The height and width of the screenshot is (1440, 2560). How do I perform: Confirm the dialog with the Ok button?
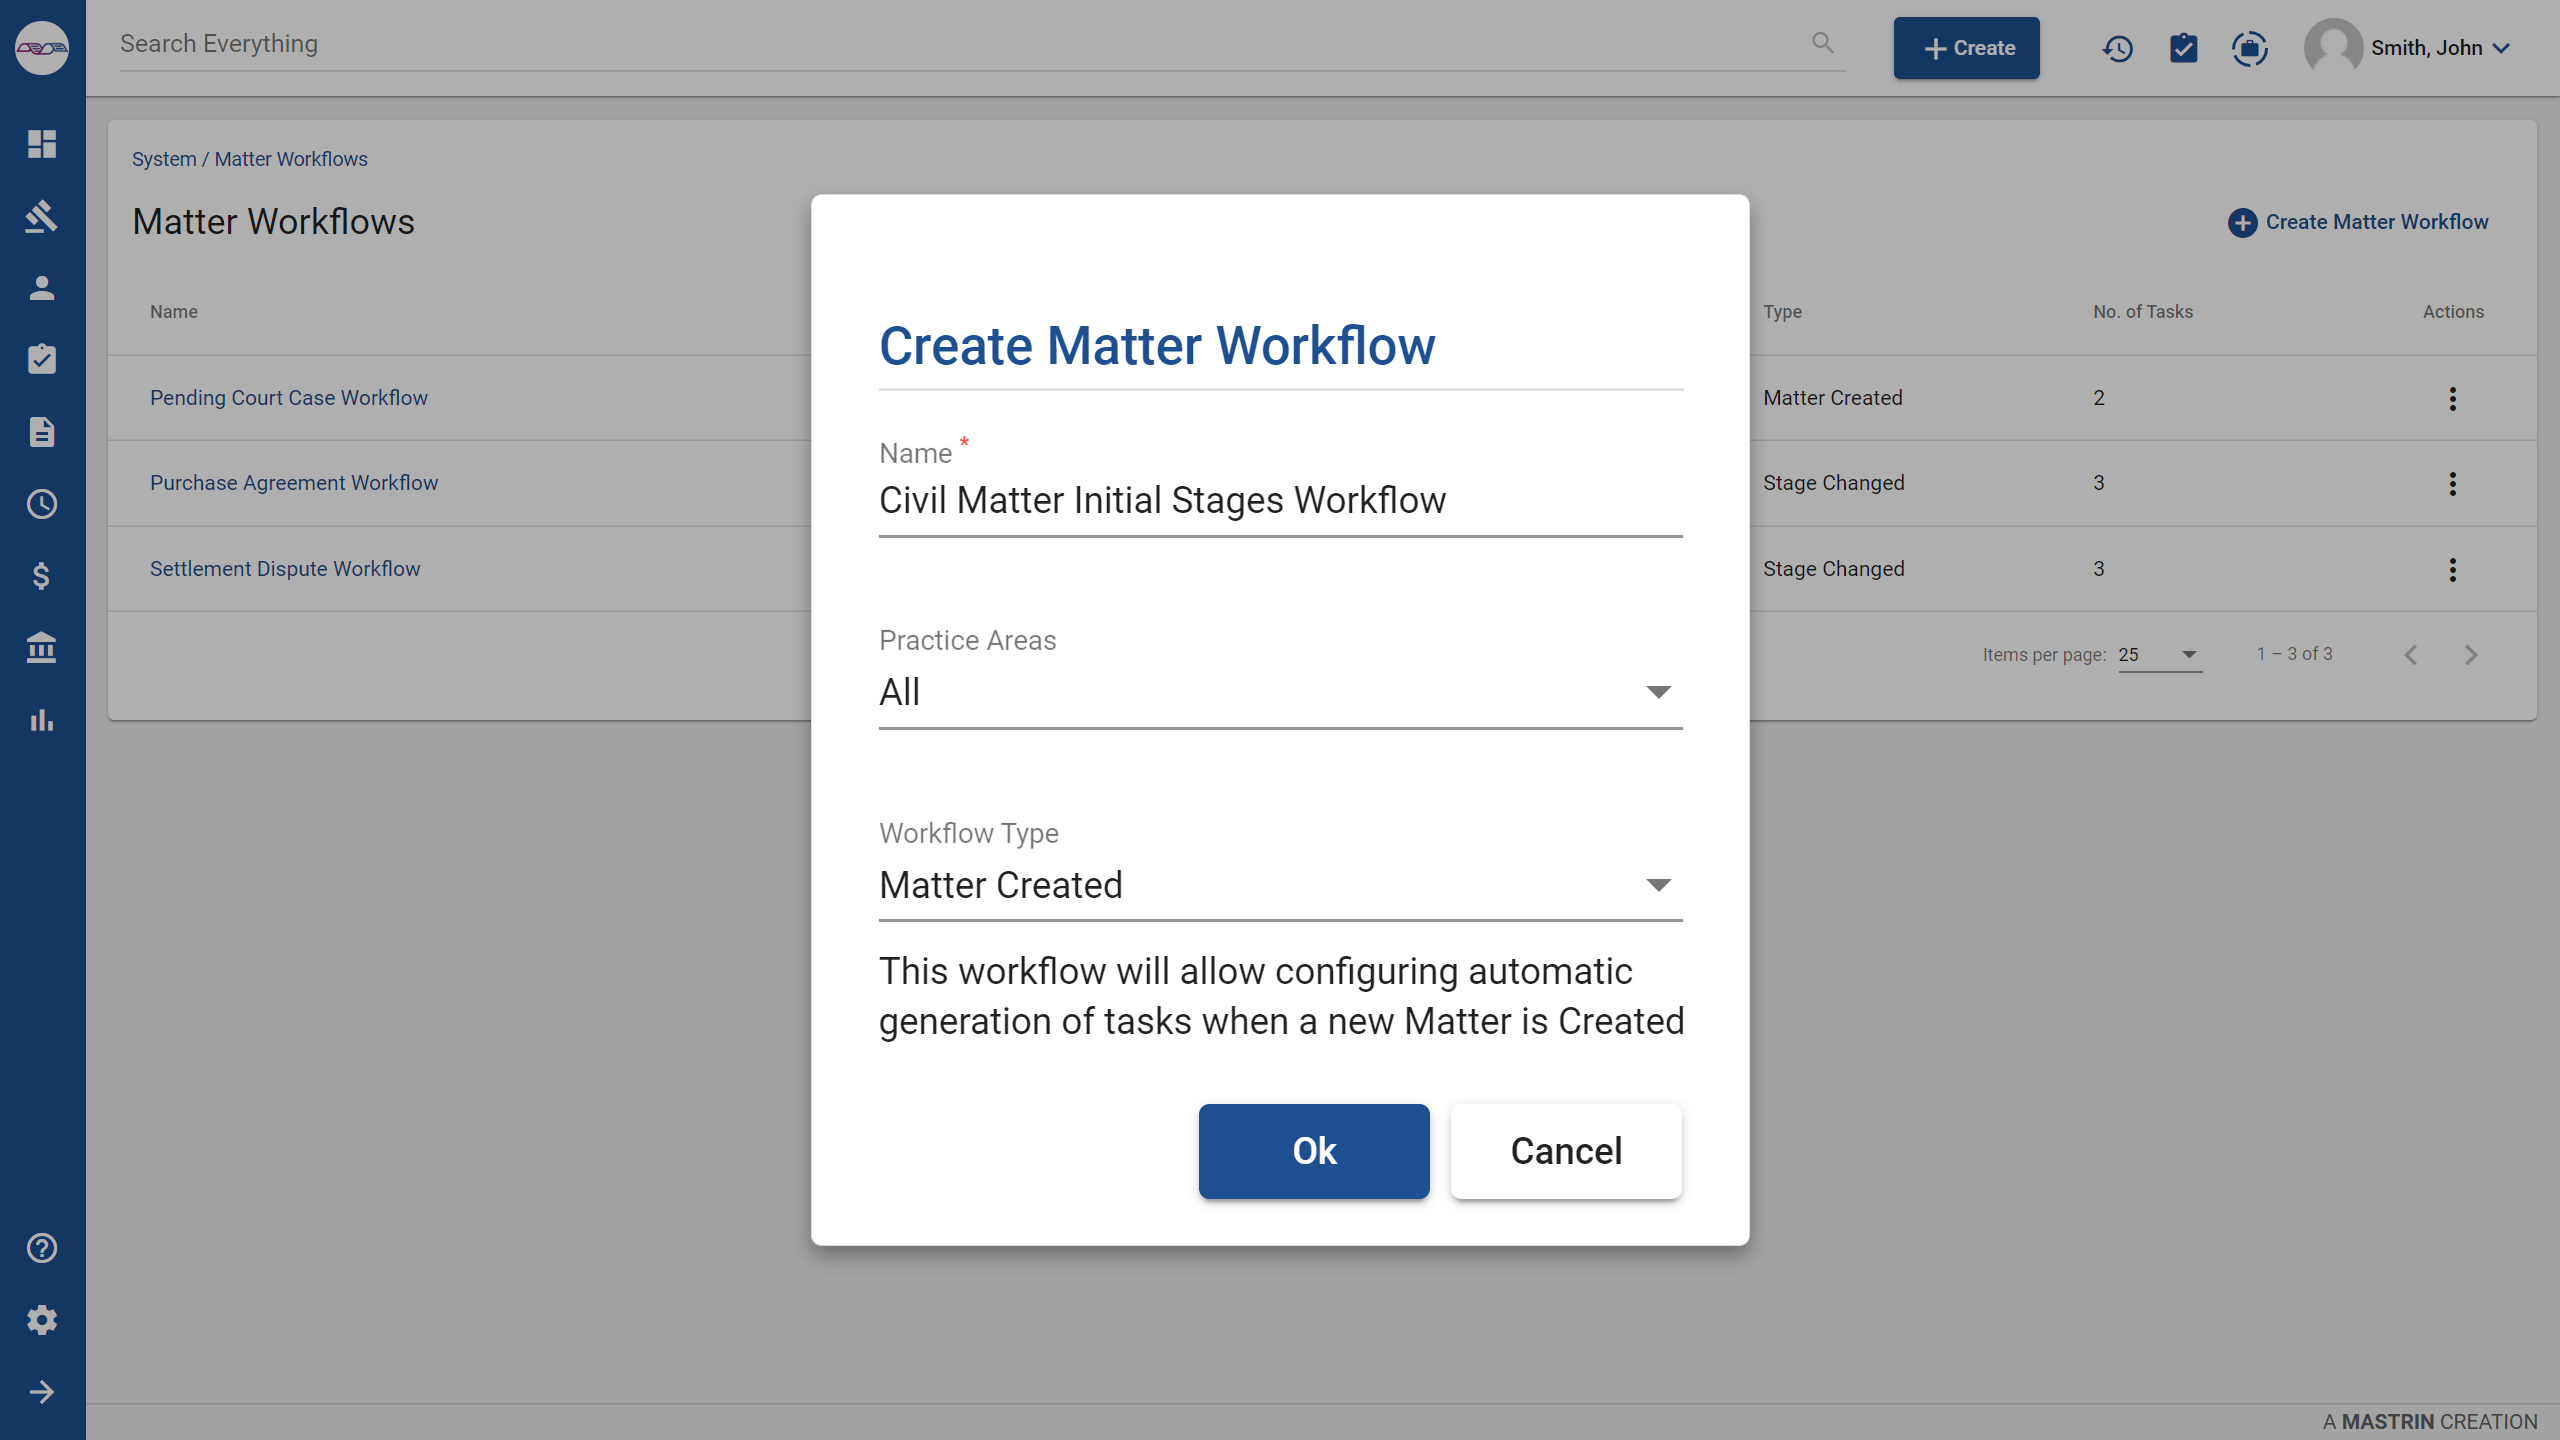pos(1313,1151)
